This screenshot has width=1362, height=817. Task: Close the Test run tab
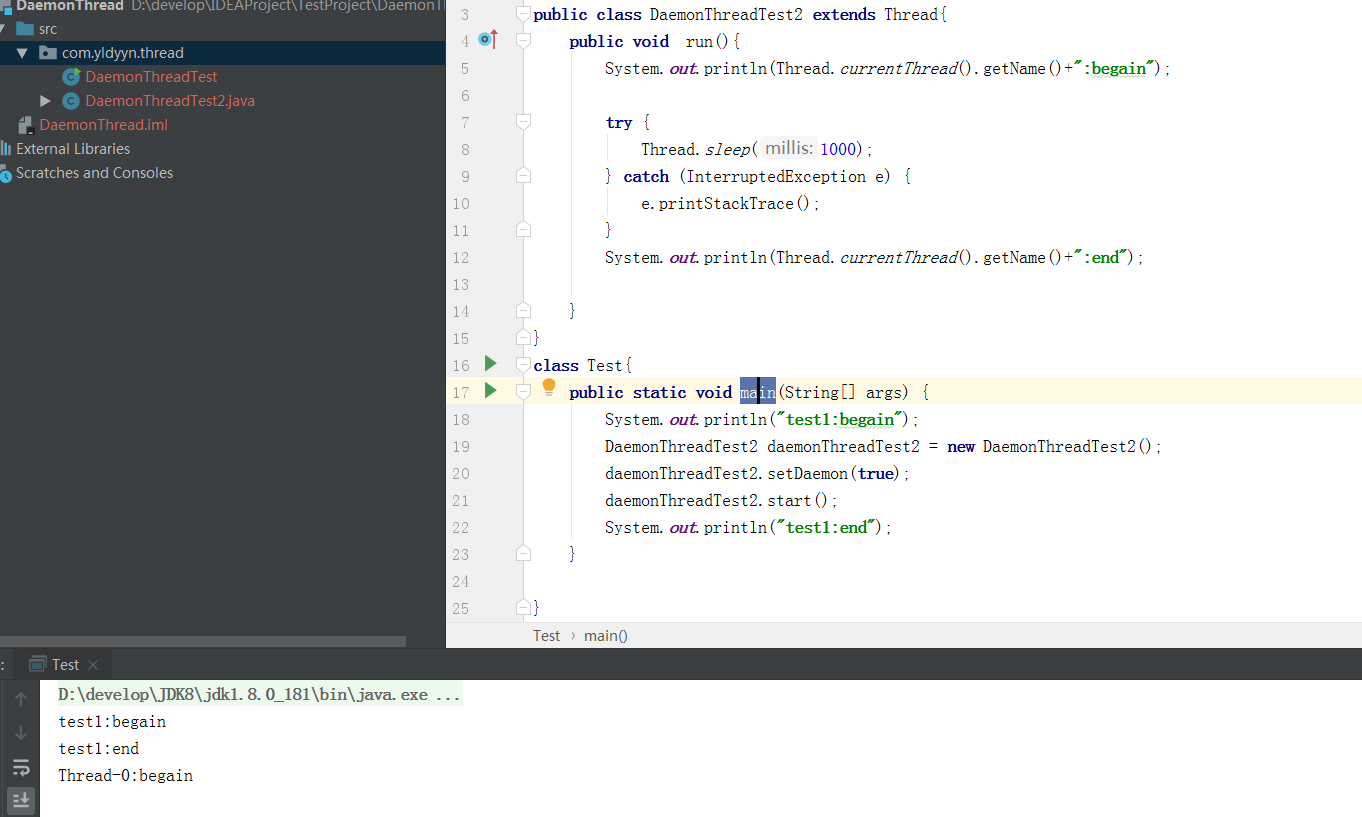93,665
